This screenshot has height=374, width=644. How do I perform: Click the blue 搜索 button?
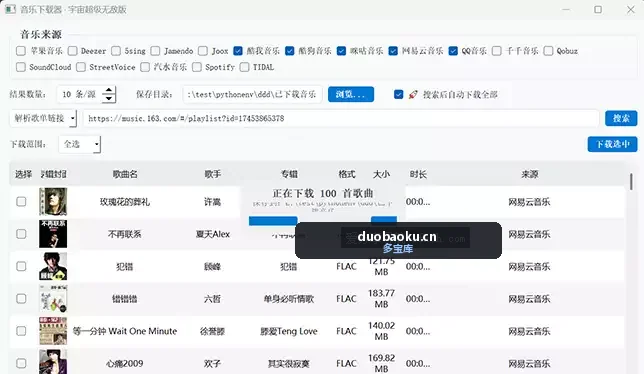pyautogui.click(x=621, y=119)
